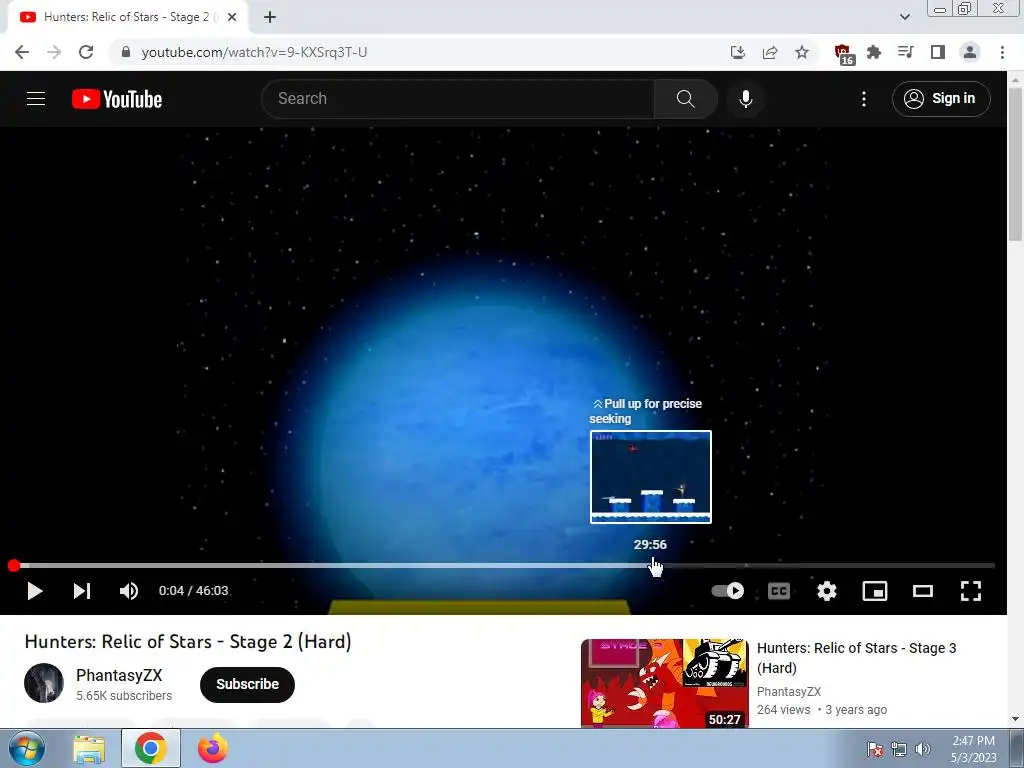Viewport: 1024px width, 768px height.
Task: Go to the YouTube home logo
Action: (117, 99)
